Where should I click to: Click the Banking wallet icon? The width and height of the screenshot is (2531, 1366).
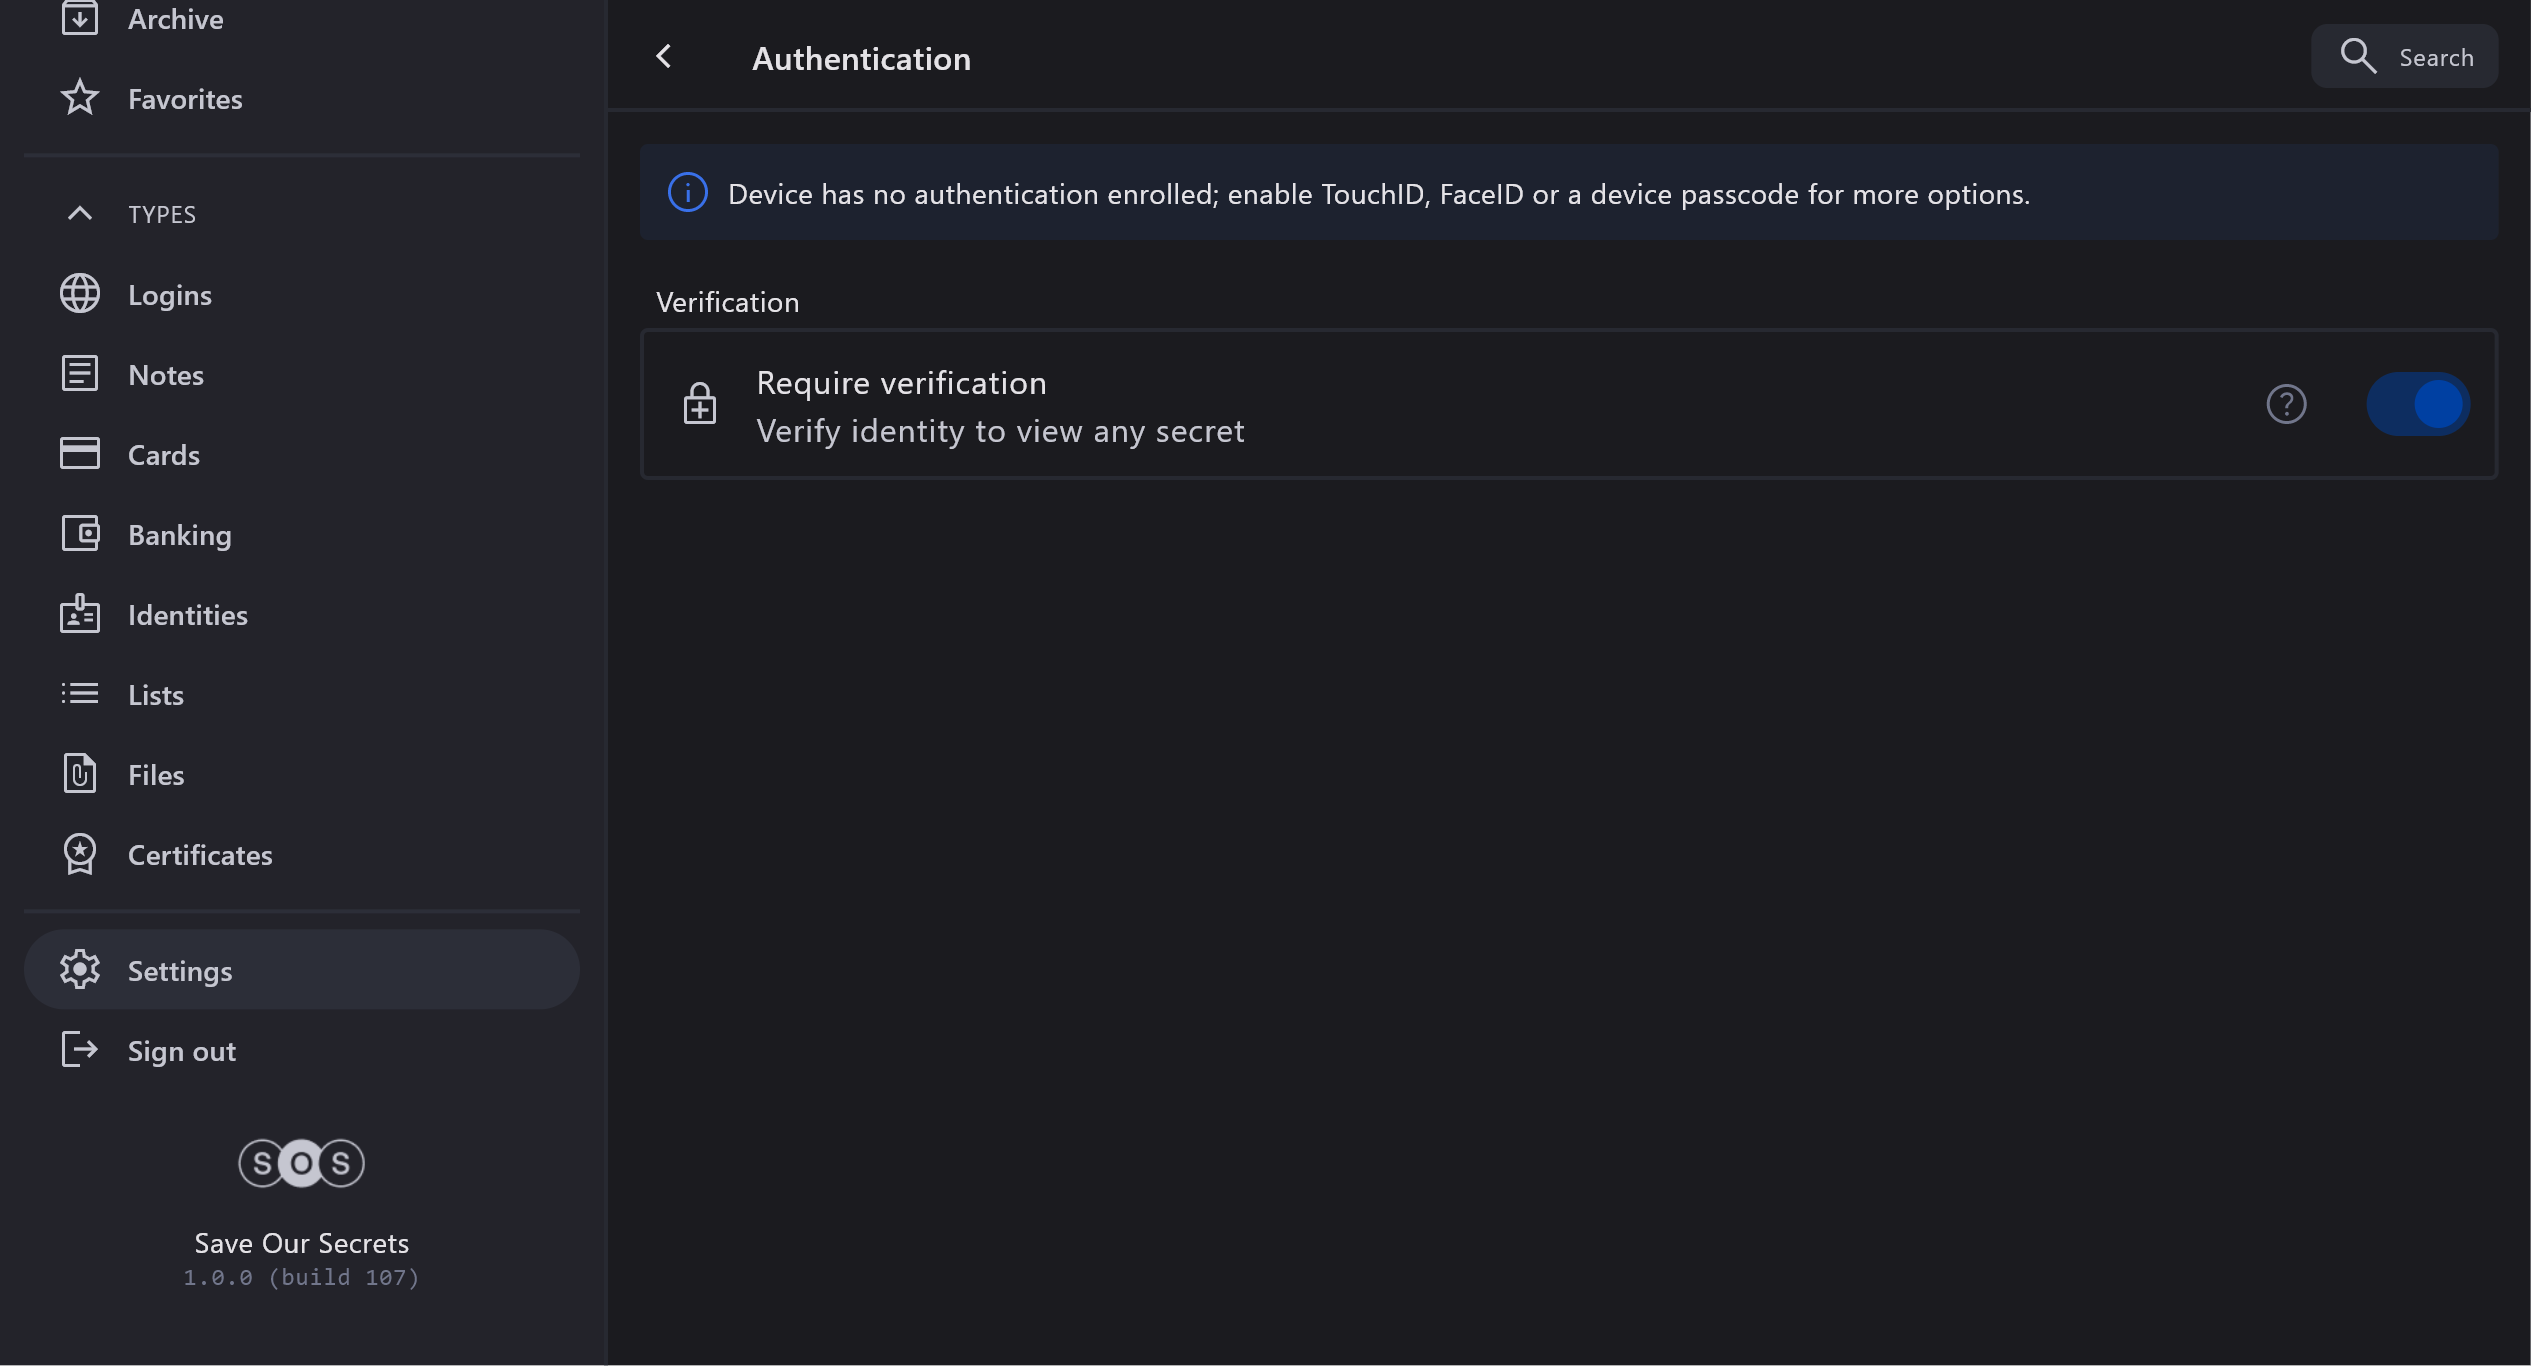[x=80, y=534]
